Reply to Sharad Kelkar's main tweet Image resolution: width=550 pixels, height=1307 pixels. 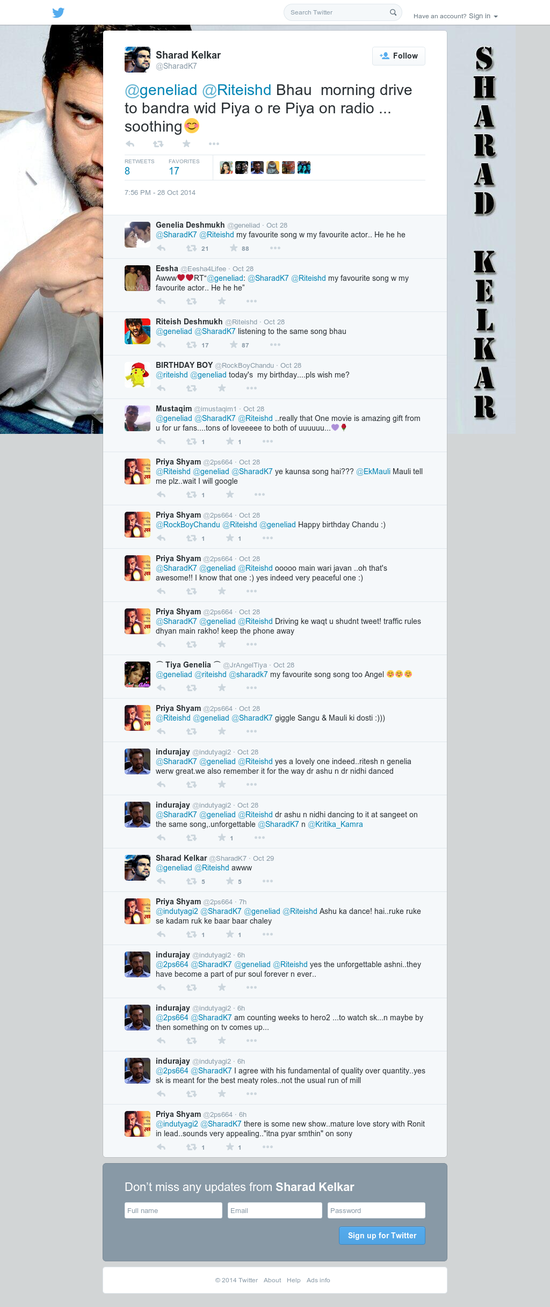point(130,144)
